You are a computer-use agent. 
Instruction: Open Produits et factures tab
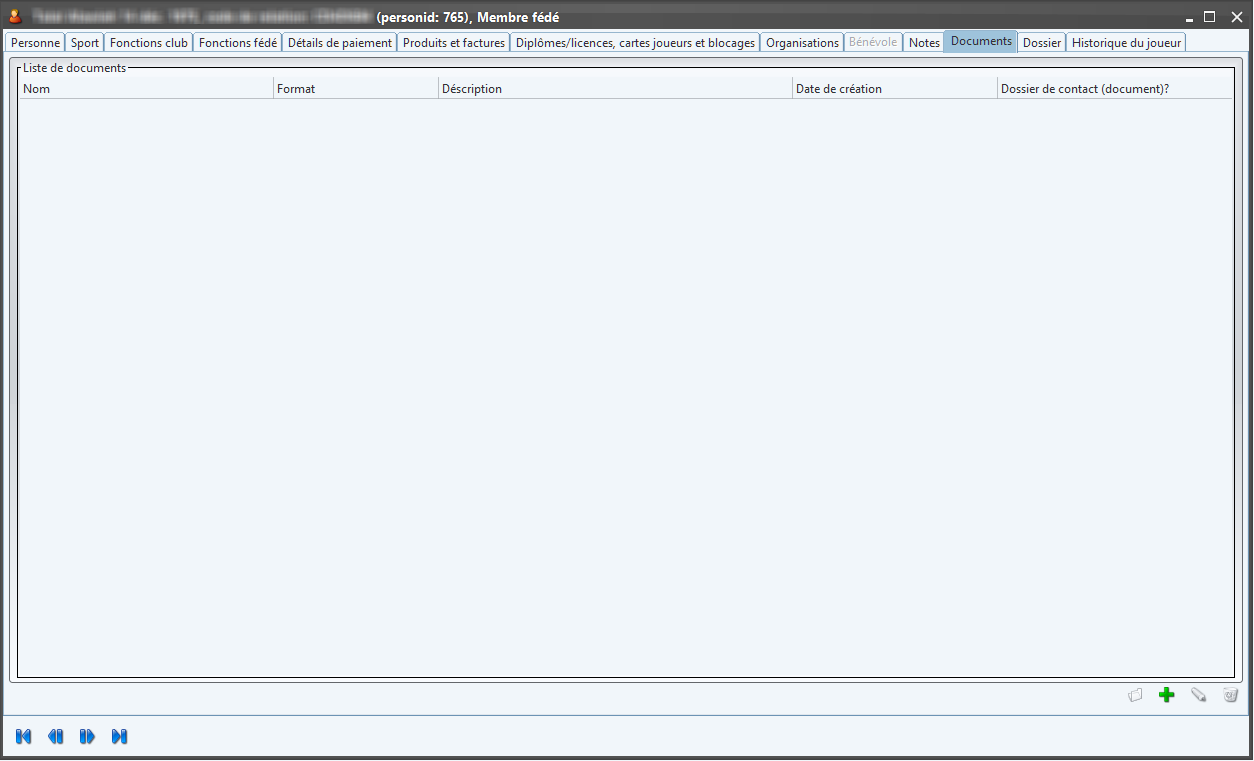[x=454, y=43]
